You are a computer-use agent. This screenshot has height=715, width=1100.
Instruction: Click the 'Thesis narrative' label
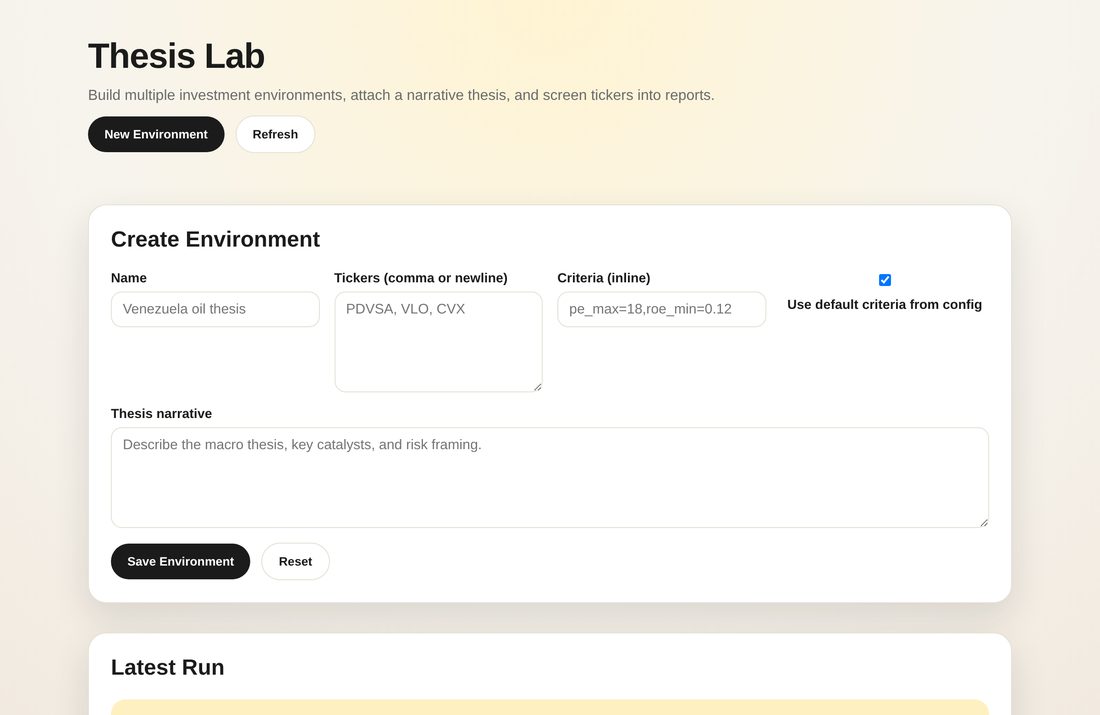[x=161, y=413]
